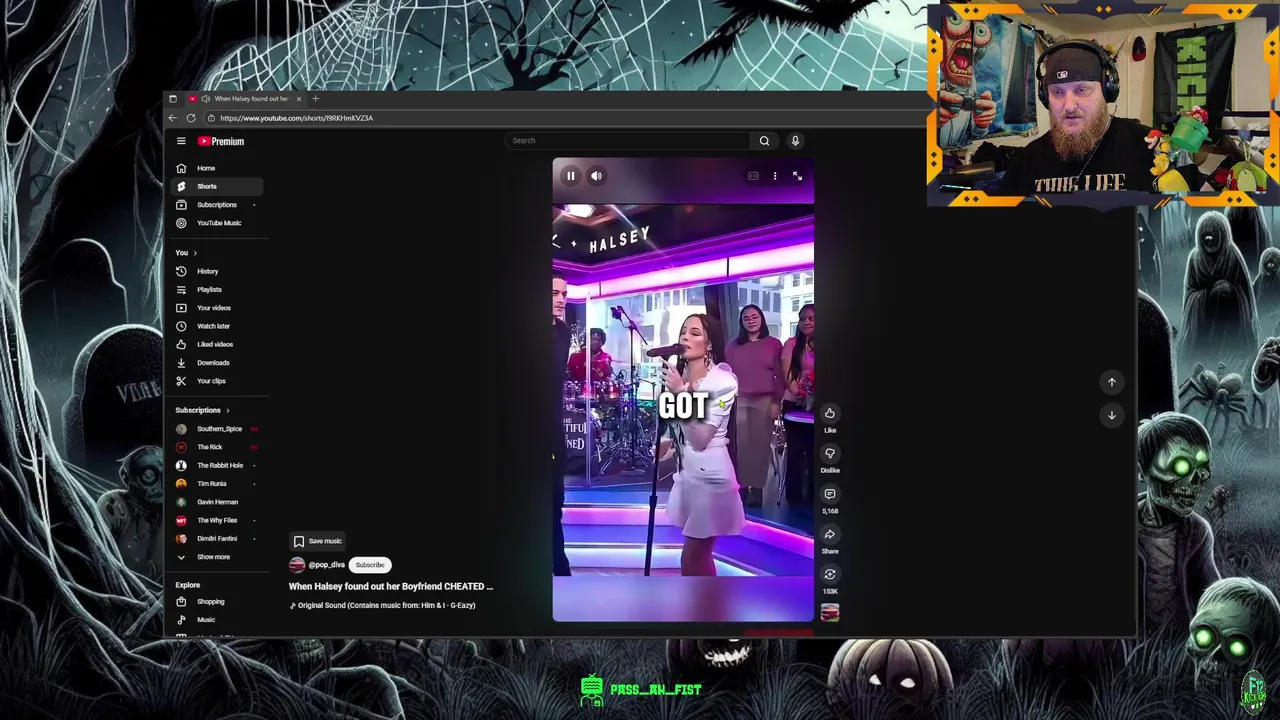Toggle captions on the Short
The image size is (1280, 720).
753,176
